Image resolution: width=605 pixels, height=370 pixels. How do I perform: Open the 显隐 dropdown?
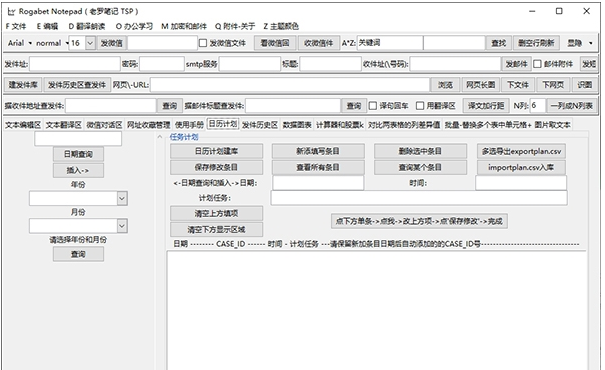pyautogui.click(x=580, y=43)
